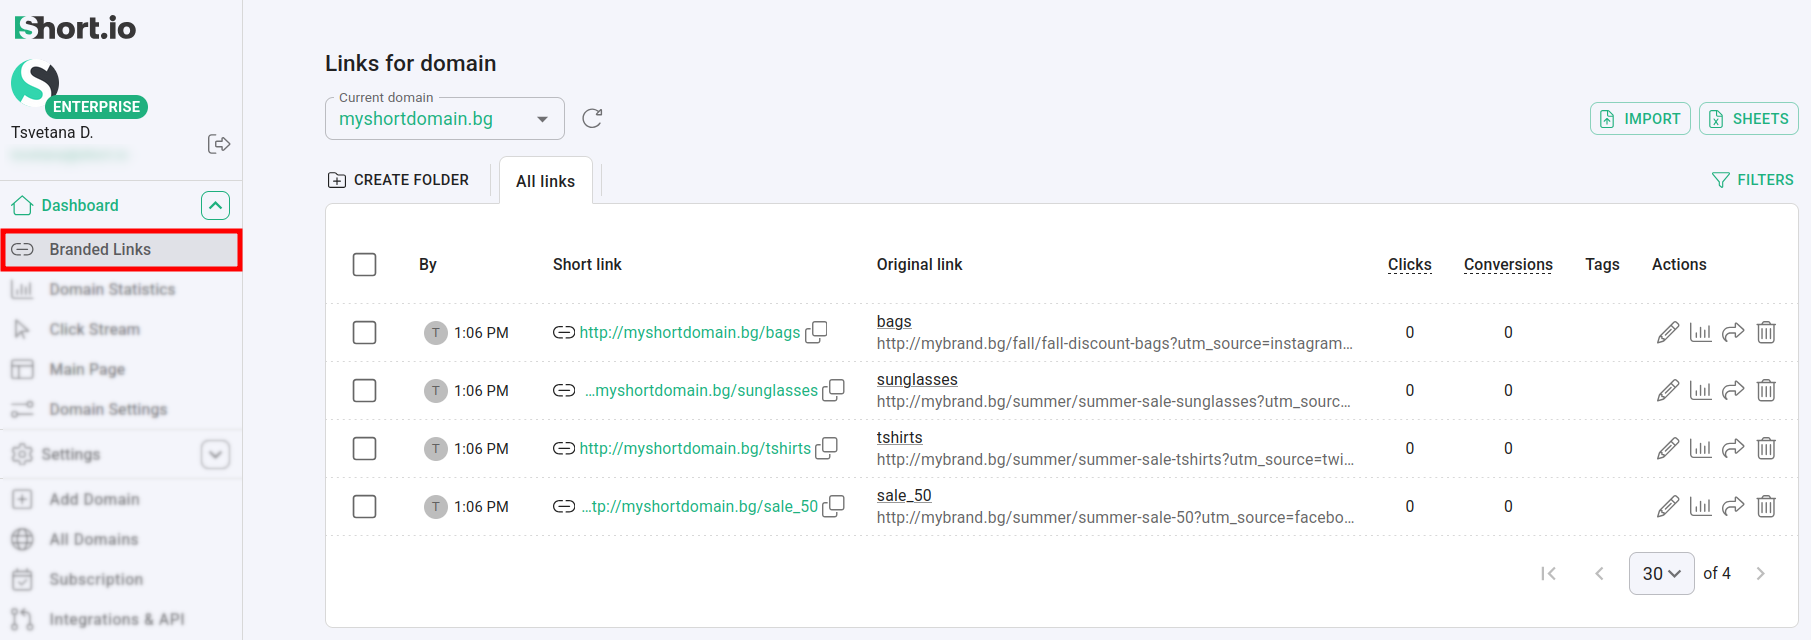Screen dimensions: 1811x640
Task: Open the FILTERS panel
Action: click(1753, 180)
